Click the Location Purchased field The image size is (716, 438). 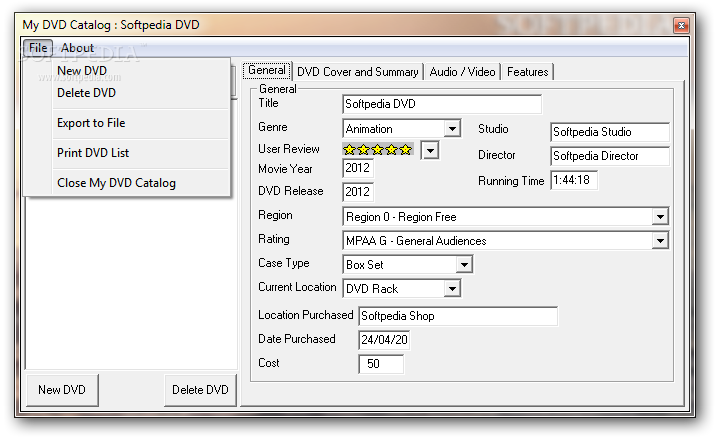[458, 316]
